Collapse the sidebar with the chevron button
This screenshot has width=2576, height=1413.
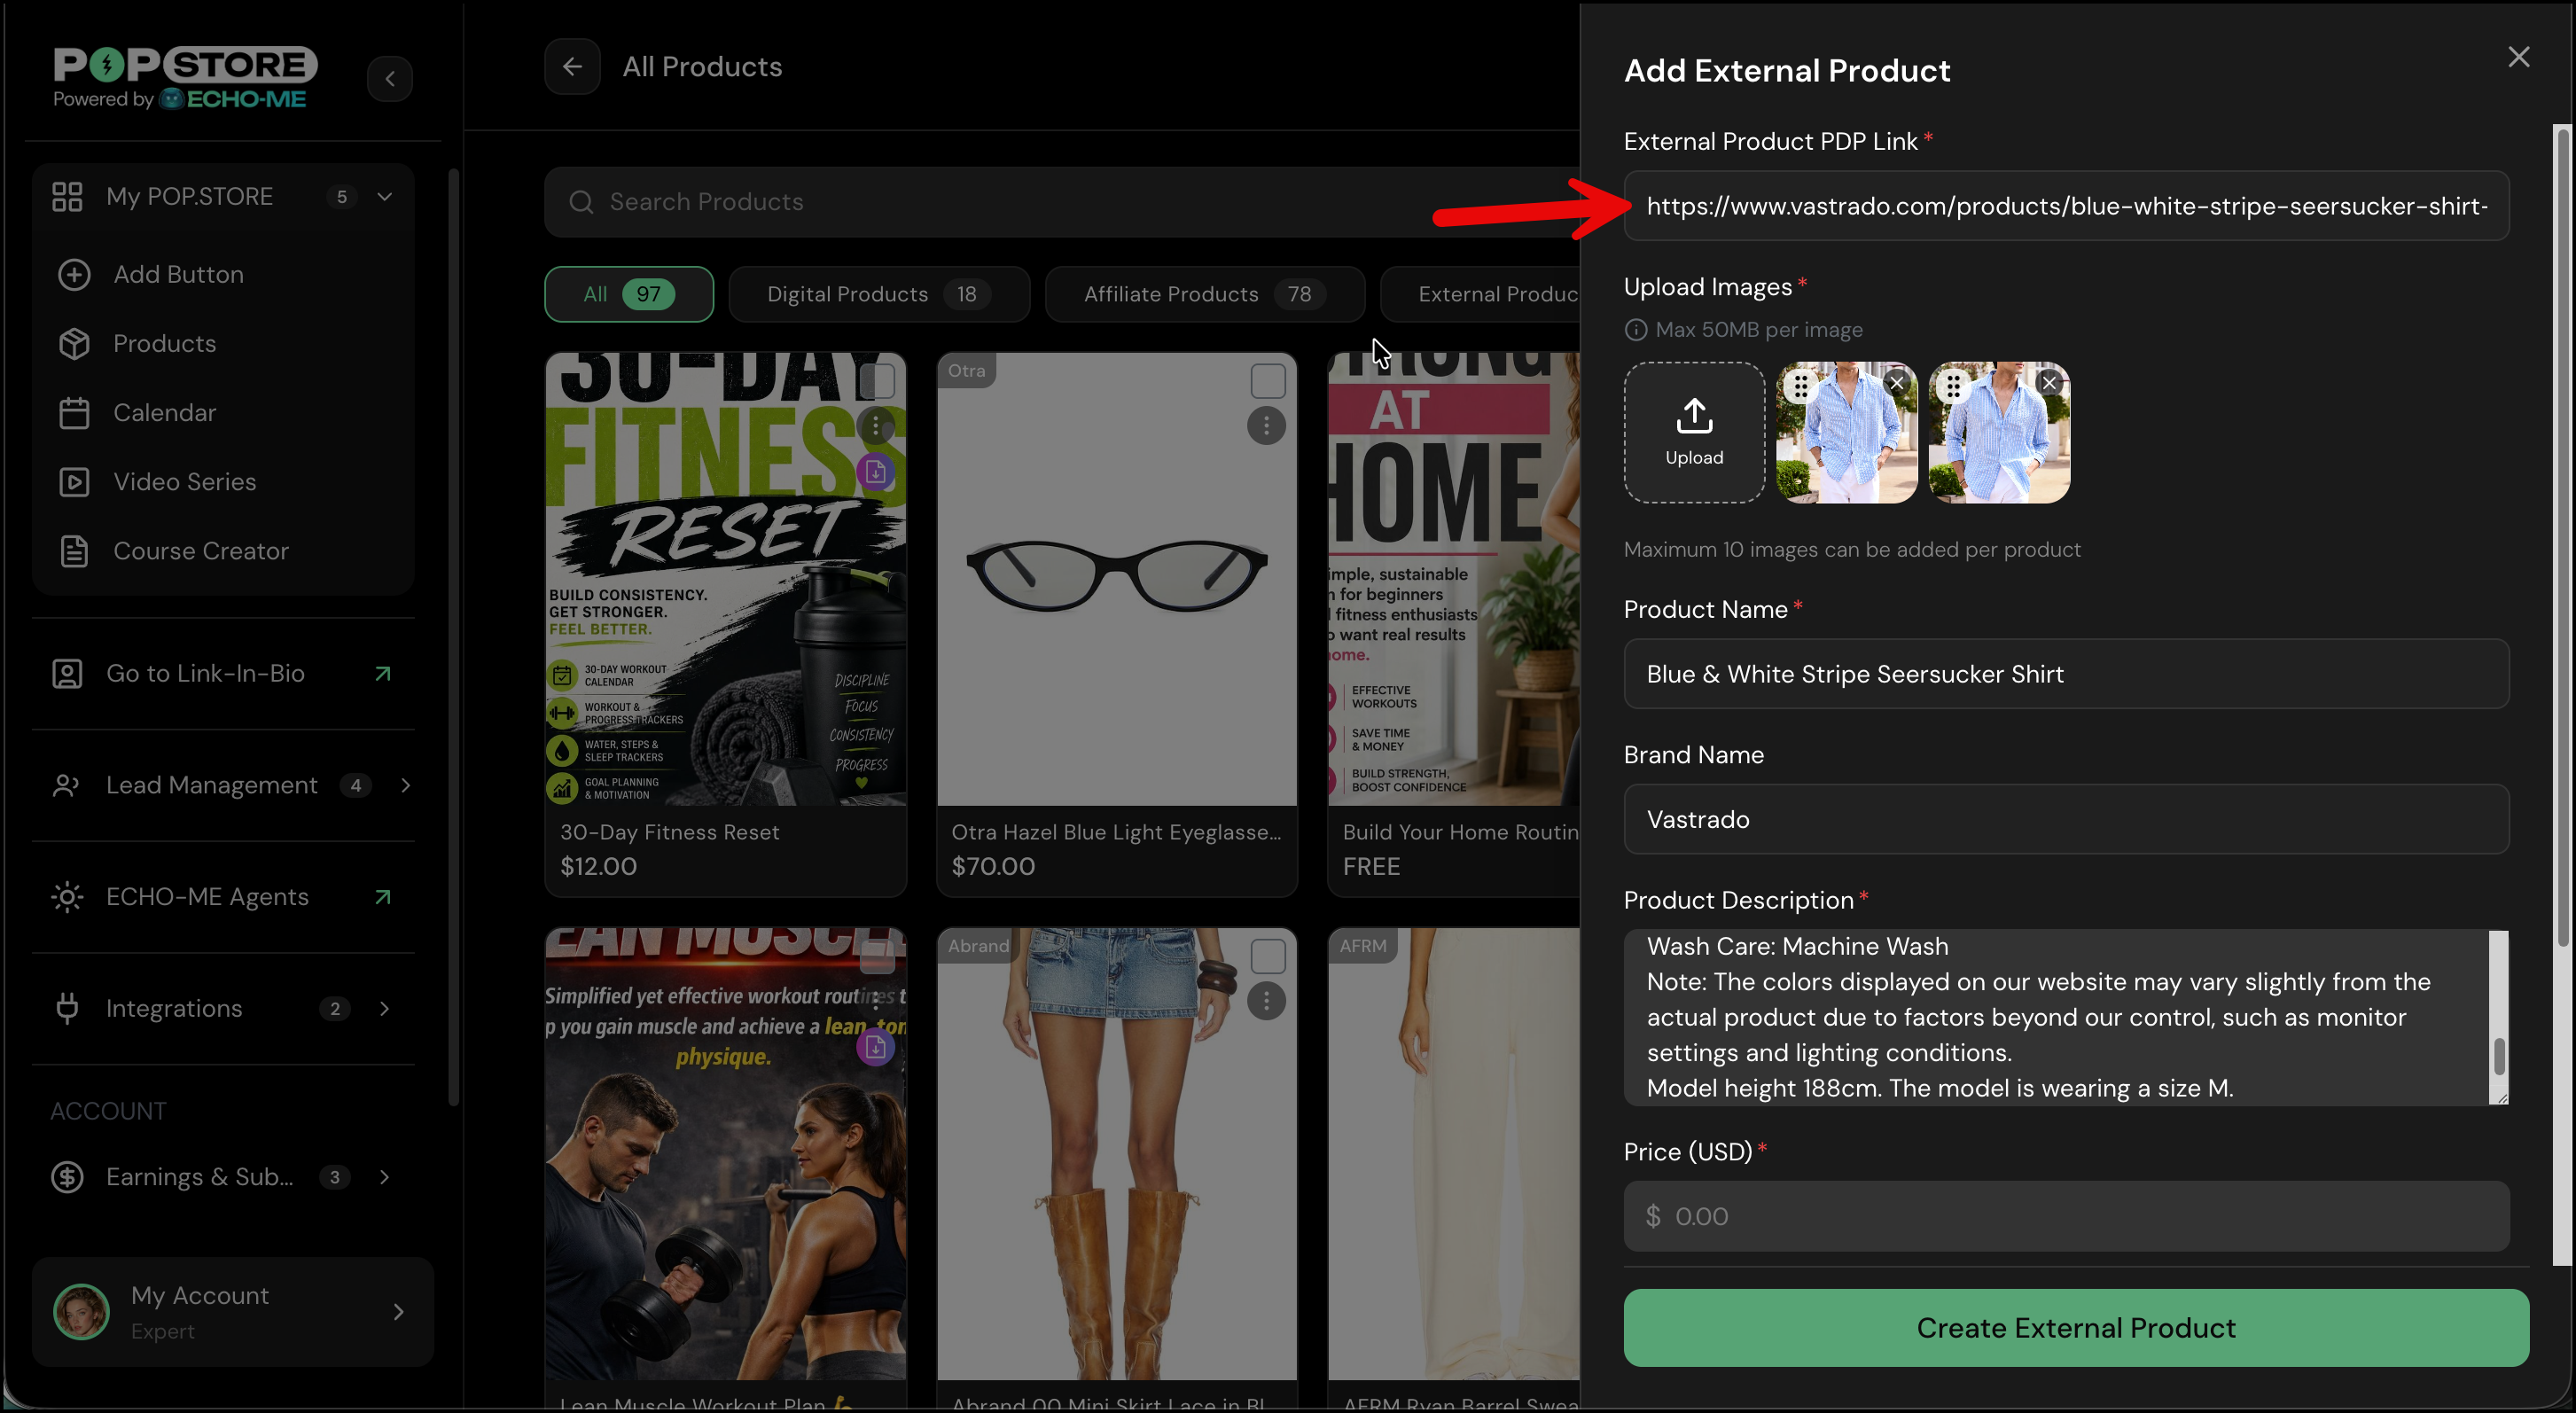pos(390,78)
